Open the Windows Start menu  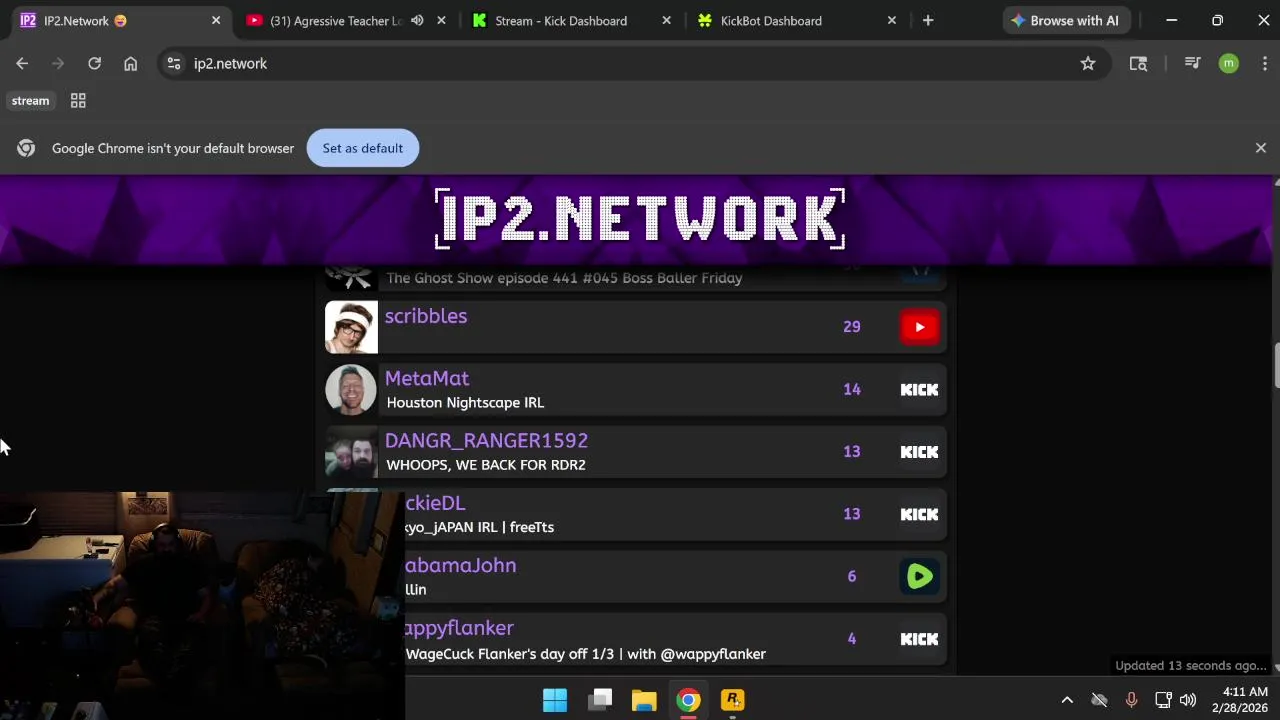(x=555, y=700)
